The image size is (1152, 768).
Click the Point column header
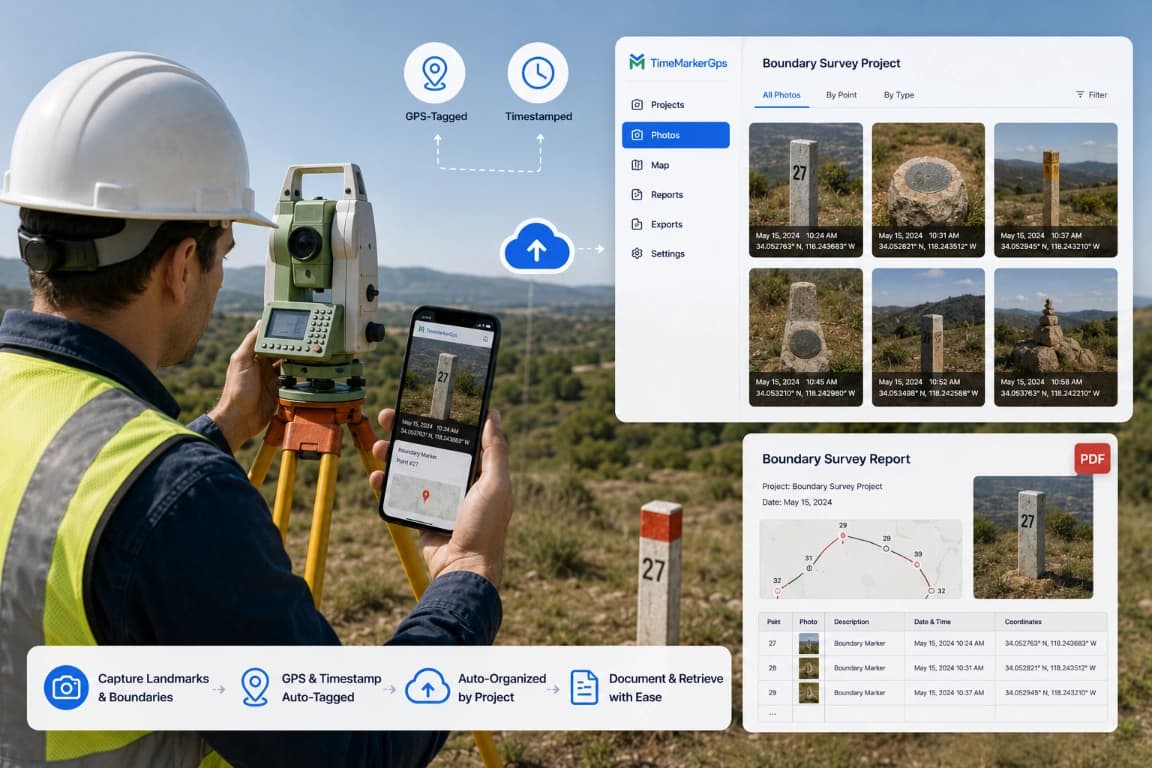tap(774, 622)
